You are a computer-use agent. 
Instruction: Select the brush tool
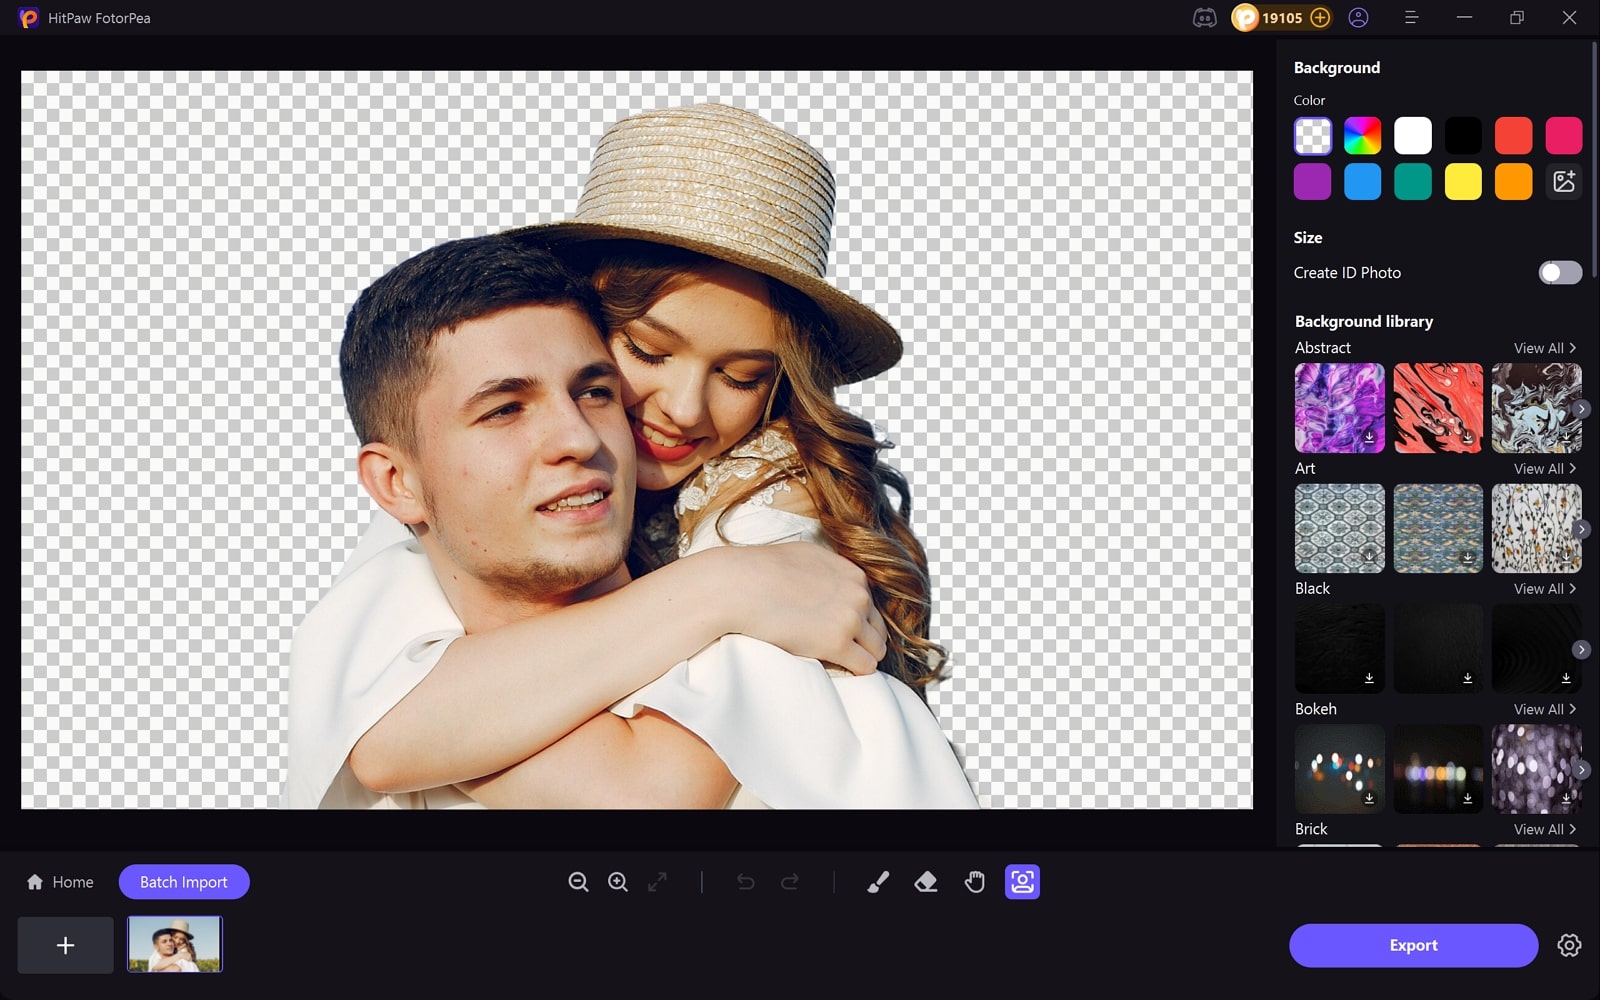click(878, 882)
